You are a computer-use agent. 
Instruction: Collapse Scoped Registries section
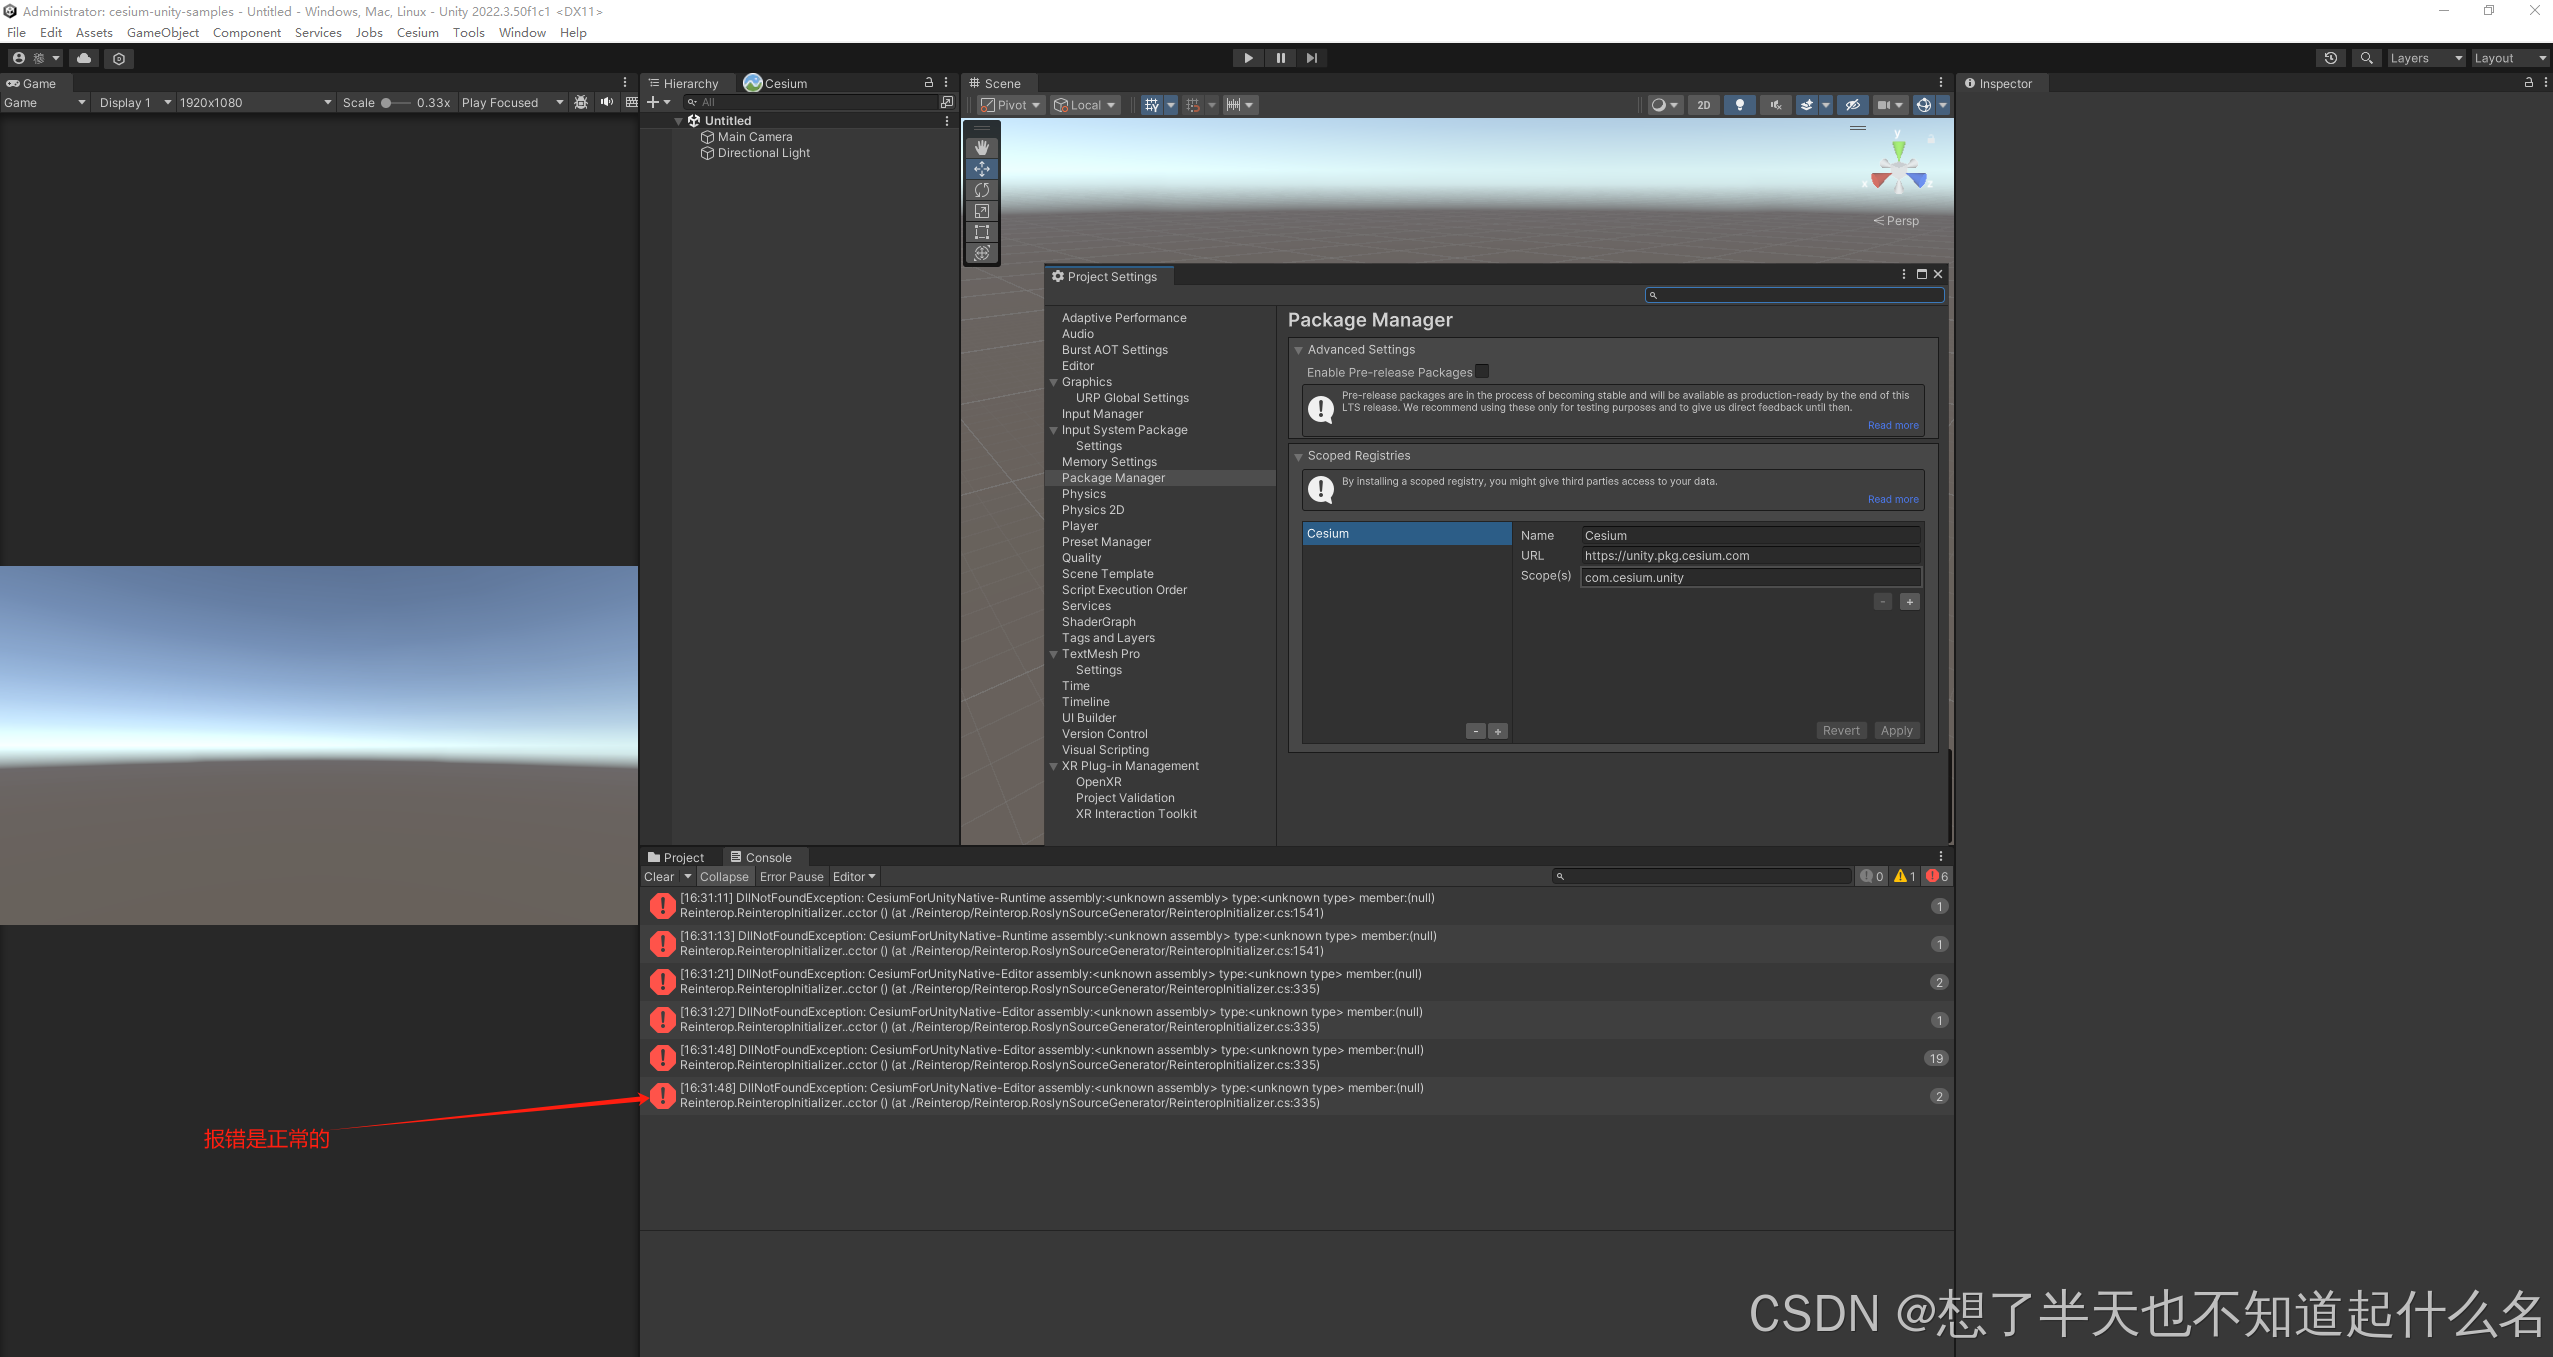[1299, 456]
